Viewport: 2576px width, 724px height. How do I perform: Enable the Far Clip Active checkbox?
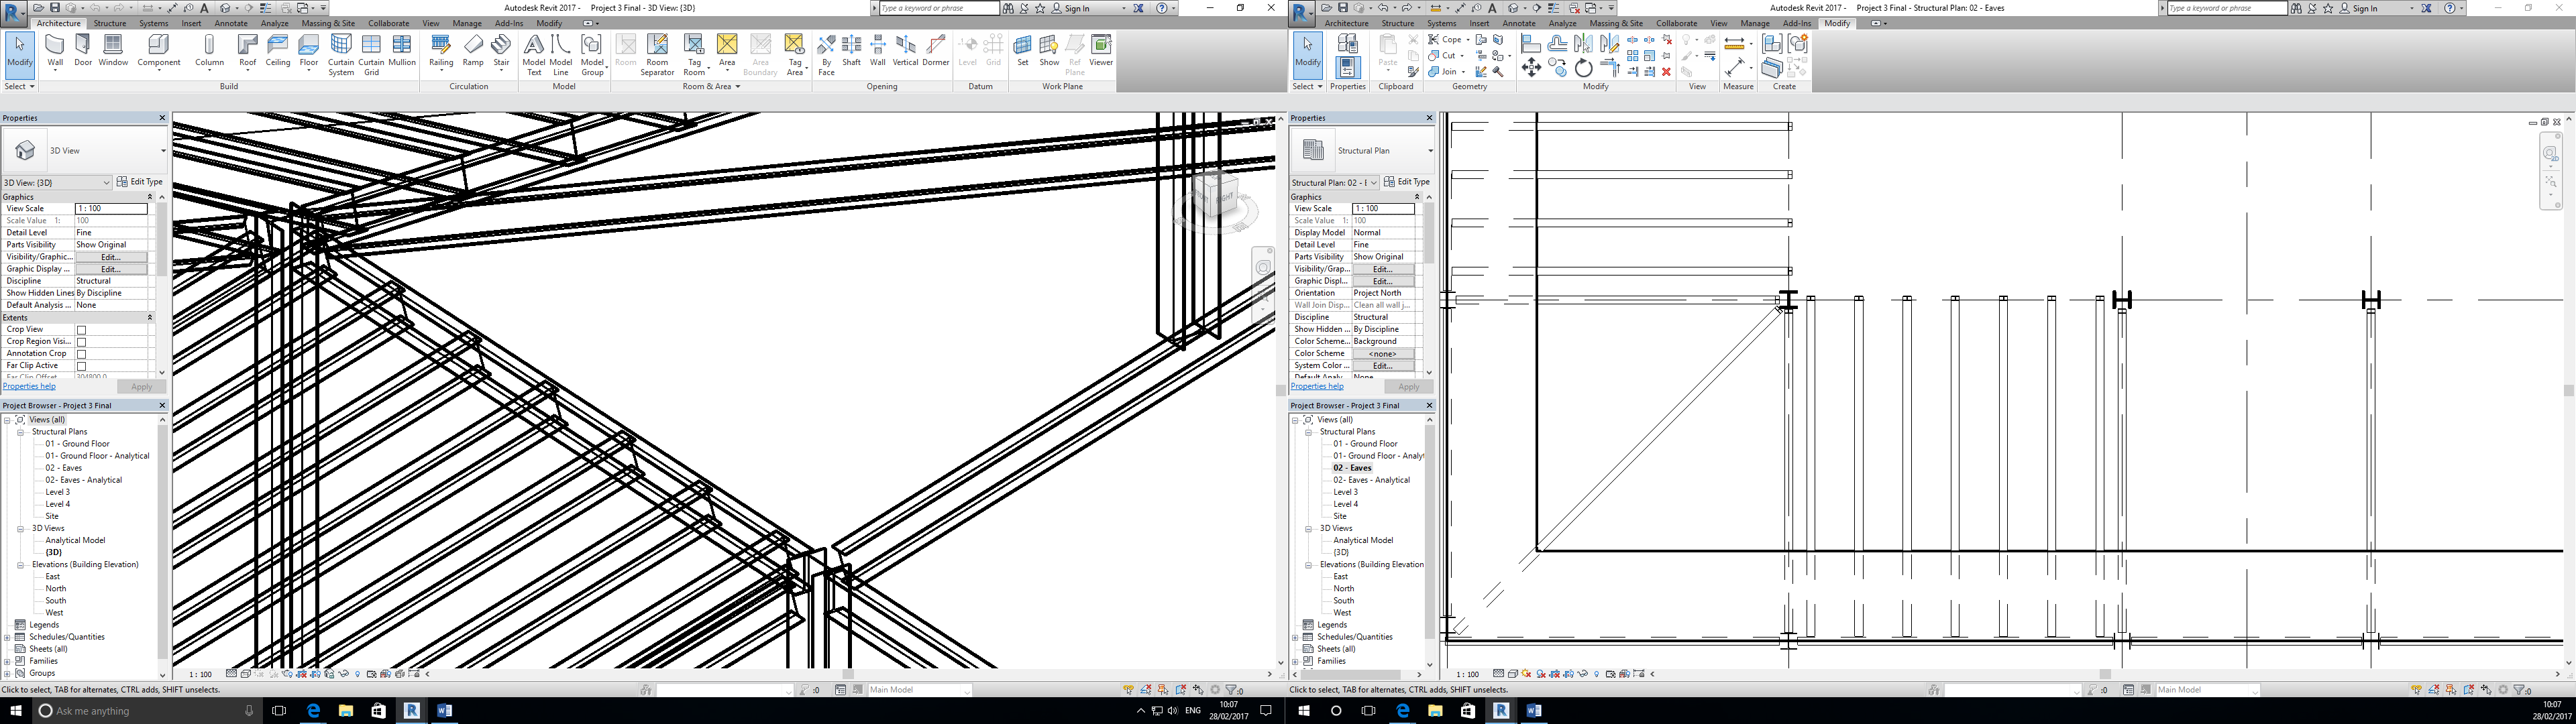(82, 366)
